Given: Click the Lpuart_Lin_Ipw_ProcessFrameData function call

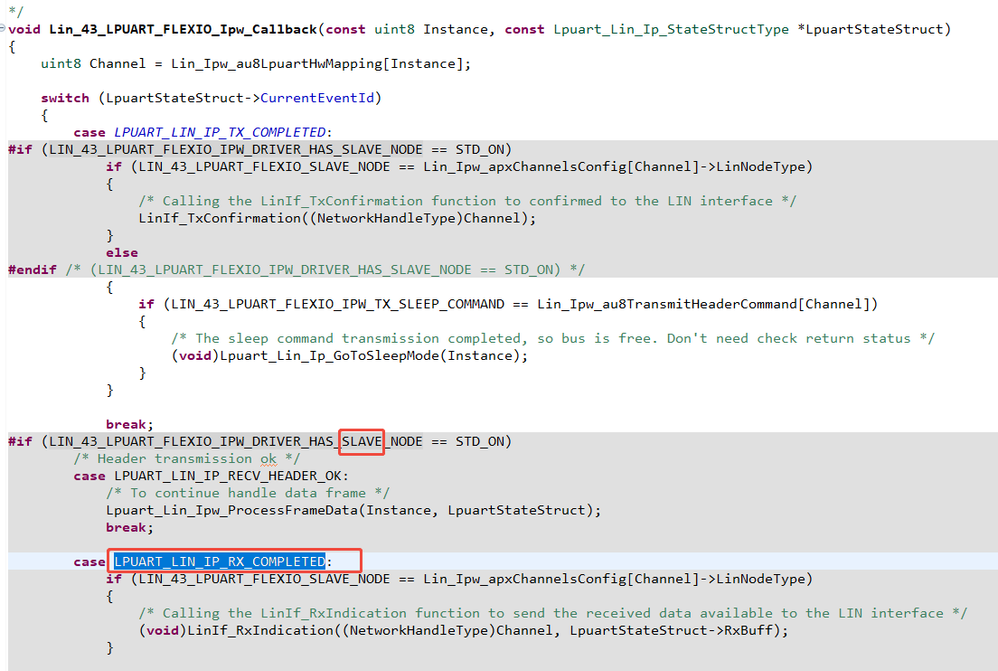Looking at the screenshot, I should pos(353,511).
